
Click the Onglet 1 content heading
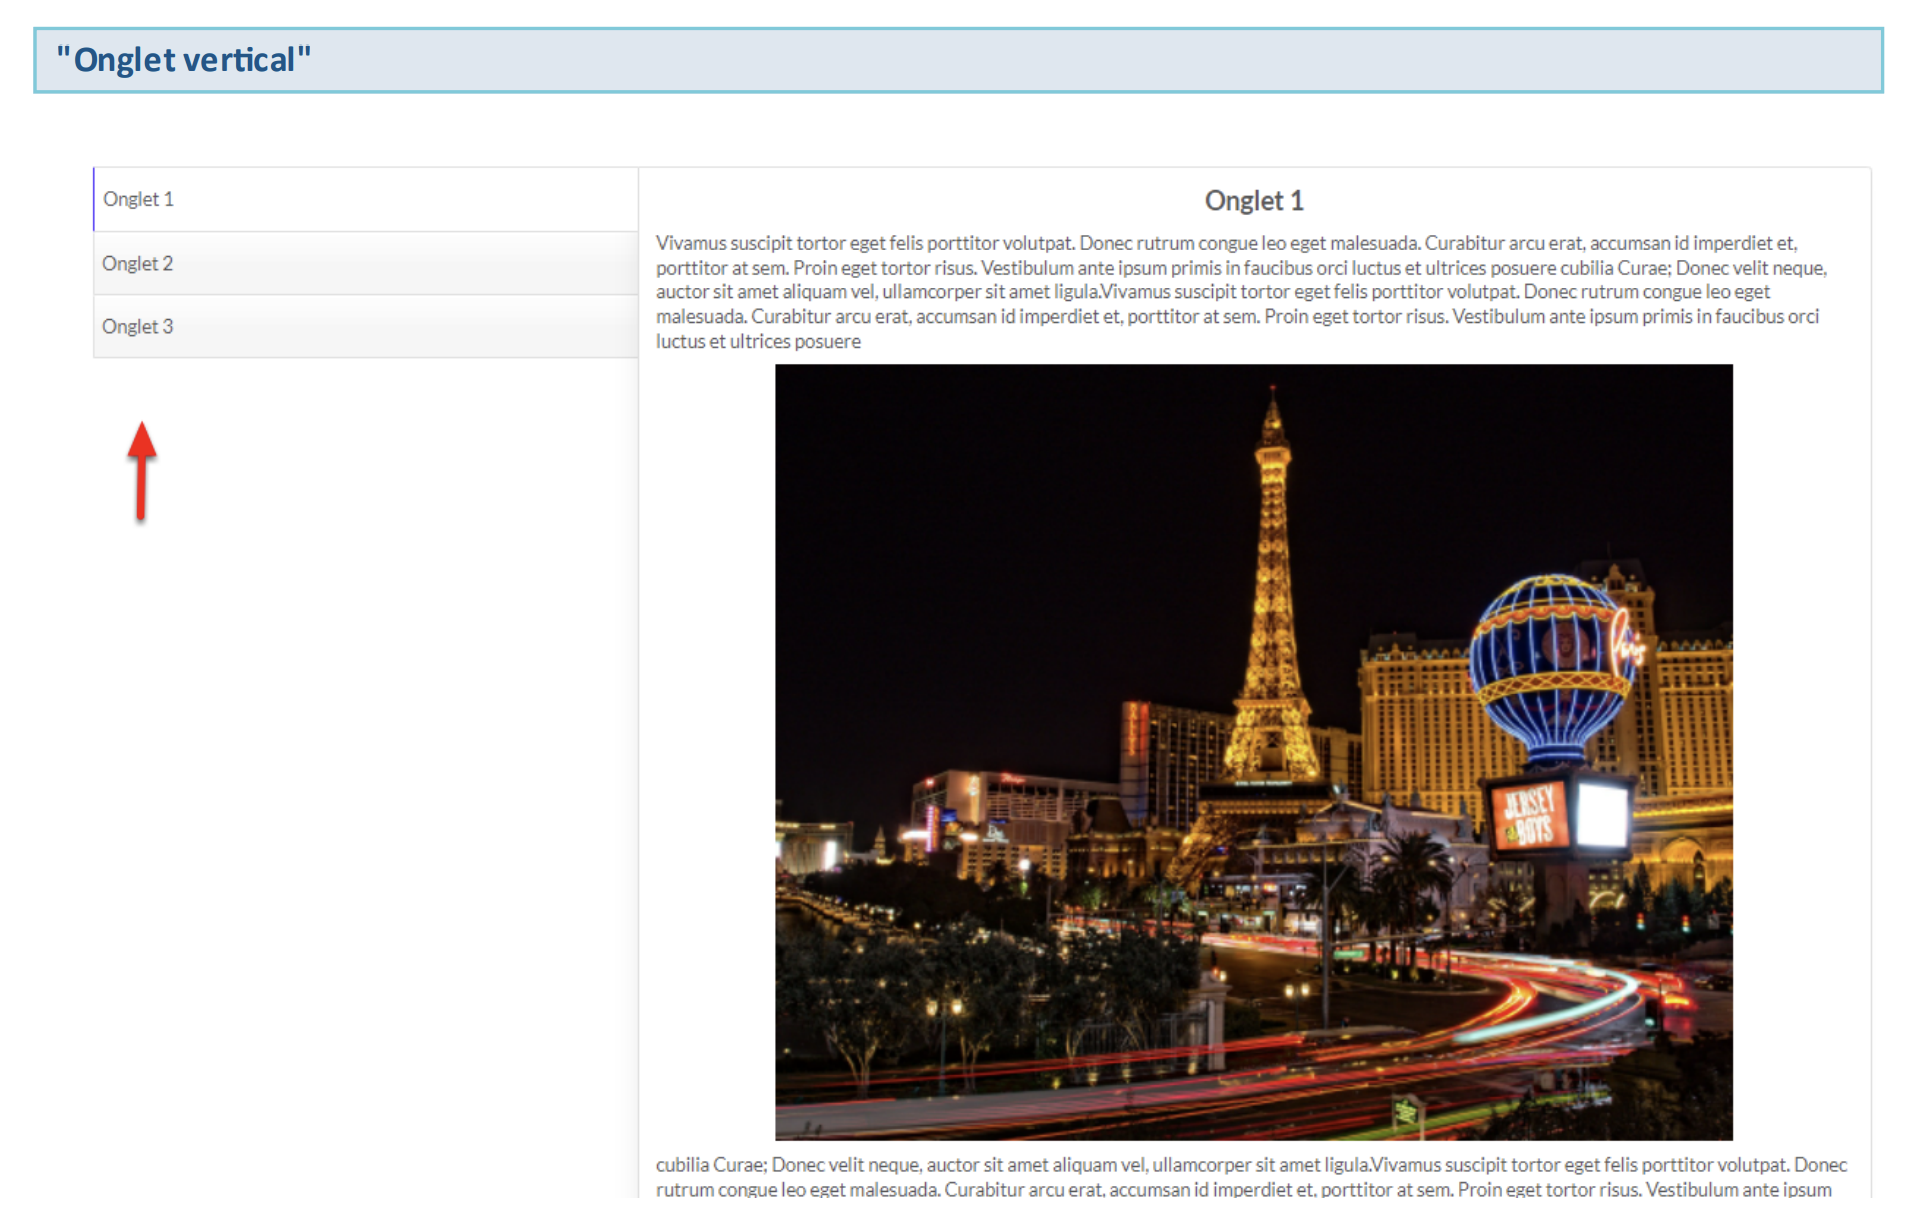pyautogui.click(x=1254, y=201)
